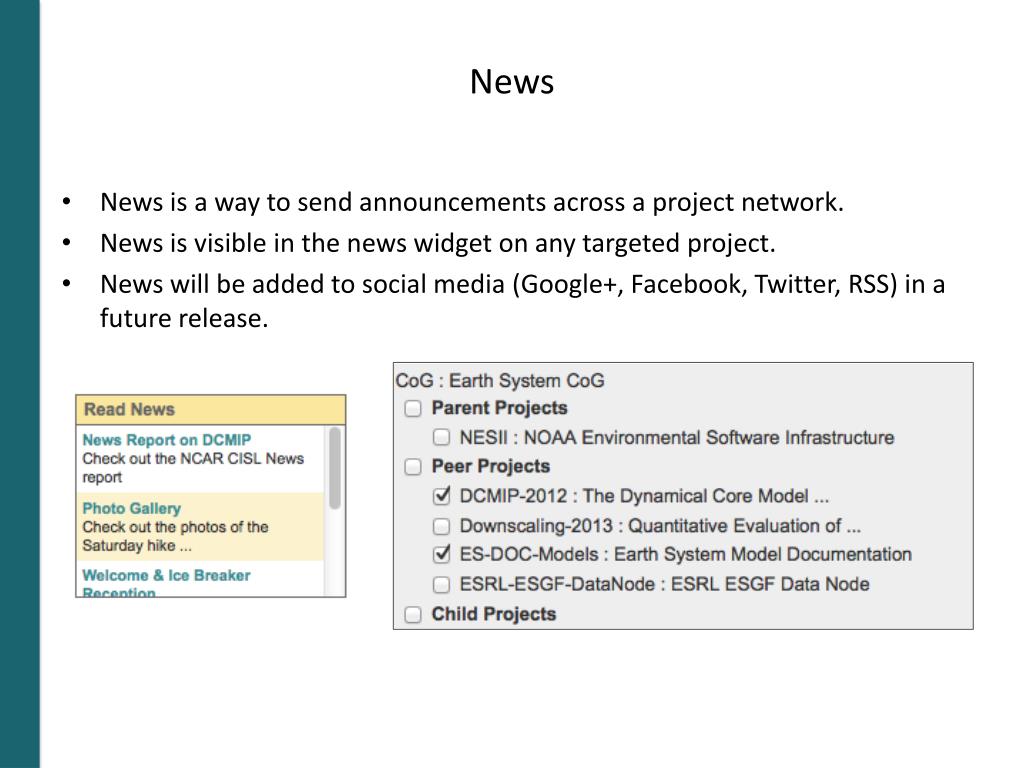Enable the Downscaling-2013 project checkbox
The height and width of the screenshot is (768, 1024).
(x=441, y=526)
